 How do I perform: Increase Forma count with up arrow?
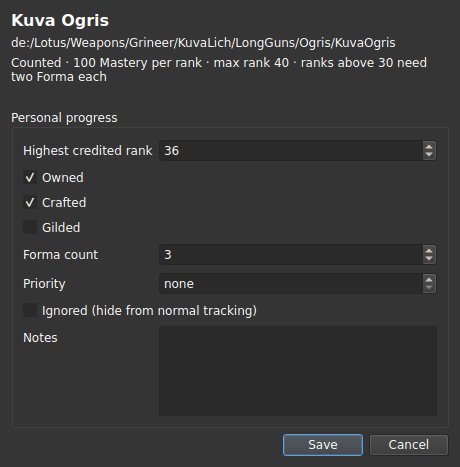(x=429, y=250)
